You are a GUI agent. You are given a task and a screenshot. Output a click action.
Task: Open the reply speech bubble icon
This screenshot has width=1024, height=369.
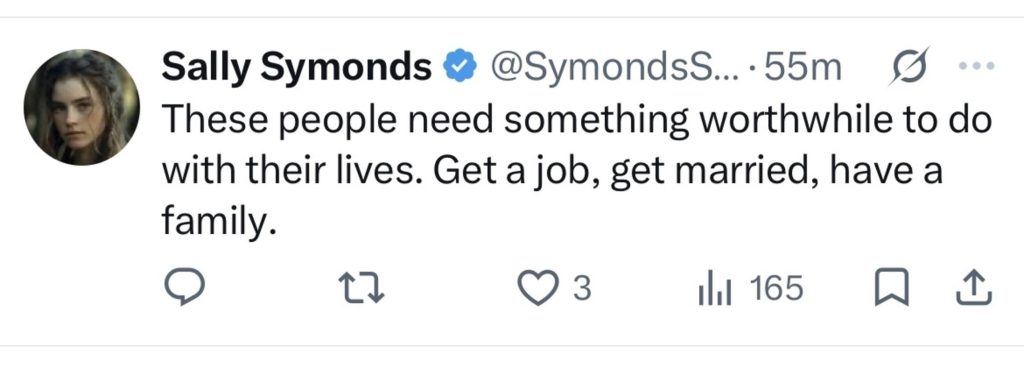(184, 288)
